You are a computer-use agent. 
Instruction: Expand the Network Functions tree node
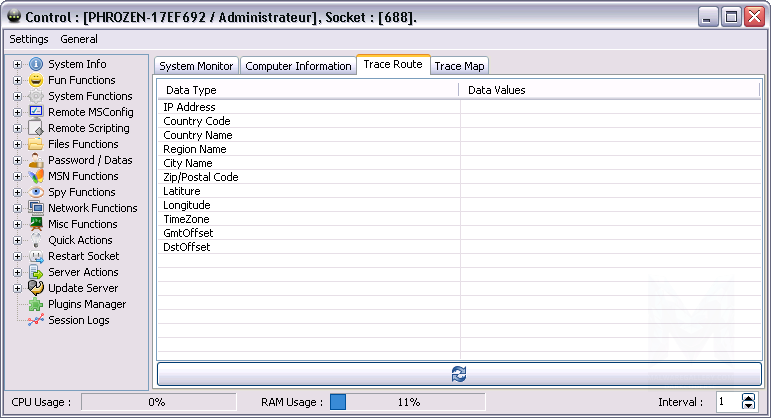click(x=17, y=208)
